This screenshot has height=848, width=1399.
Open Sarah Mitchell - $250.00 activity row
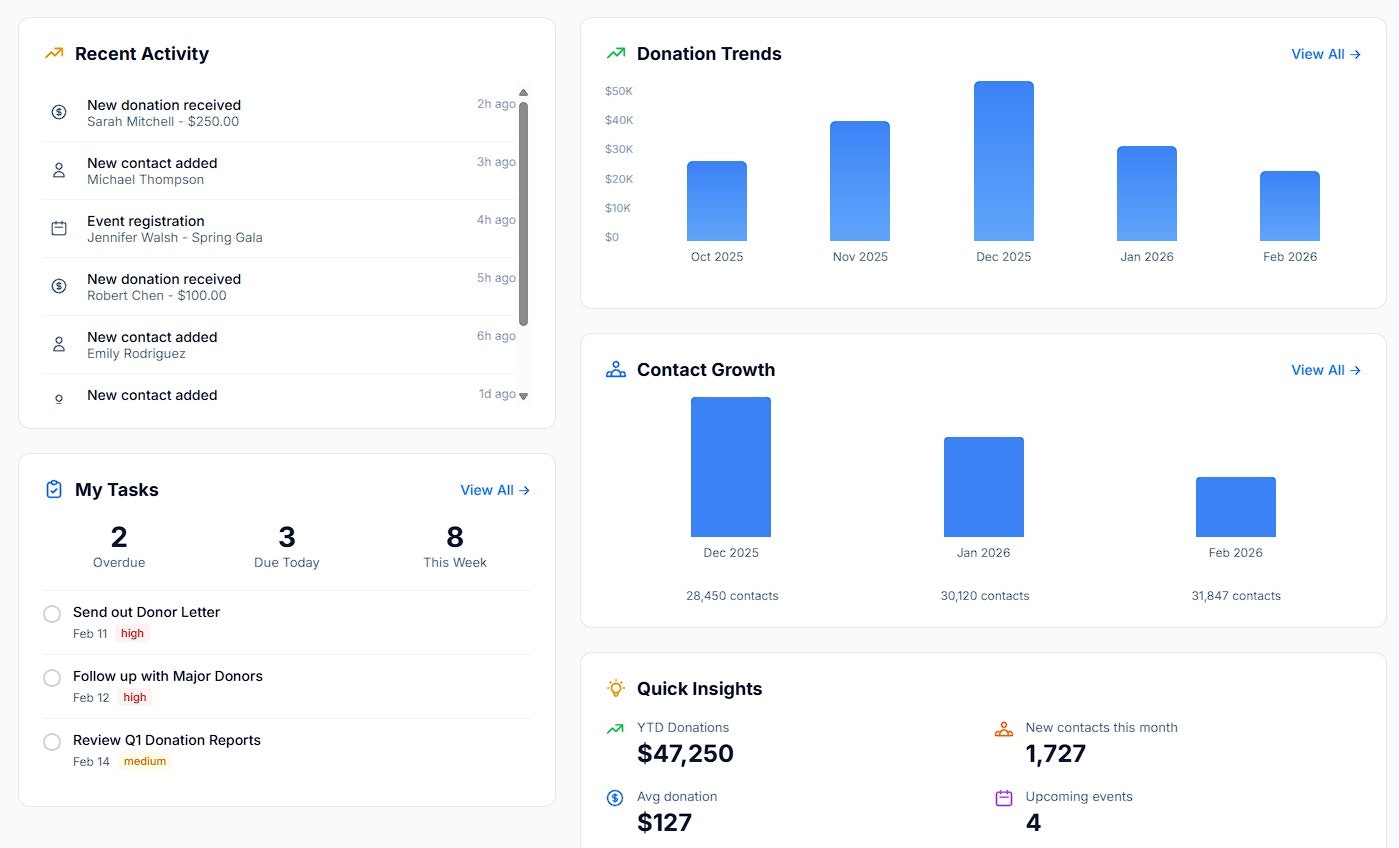pos(281,113)
